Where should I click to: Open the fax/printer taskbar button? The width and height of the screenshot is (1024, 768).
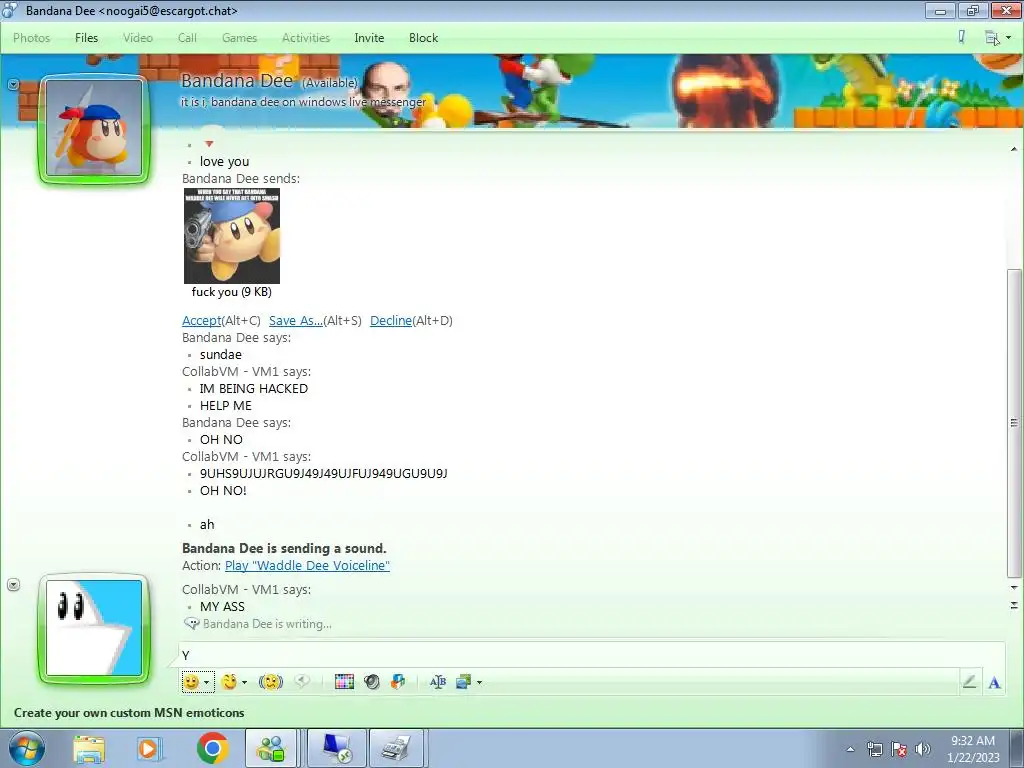396,748
